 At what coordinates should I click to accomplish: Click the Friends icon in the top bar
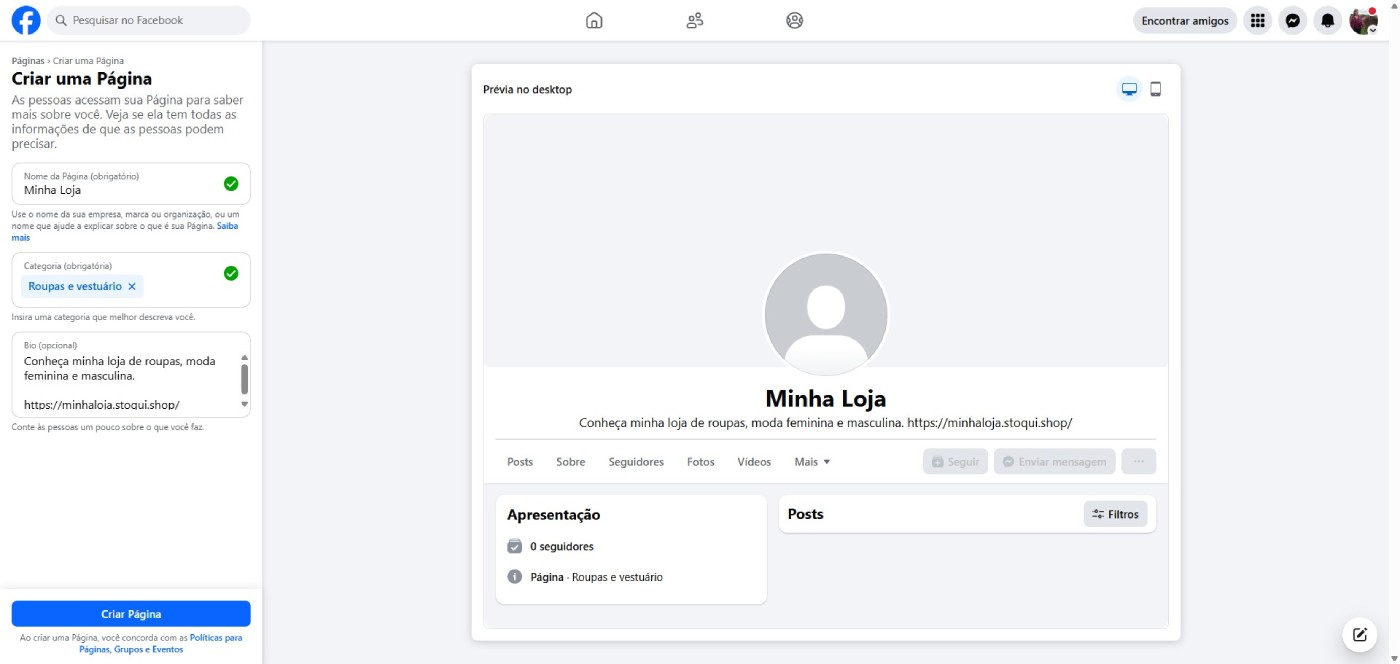(694, 20)
